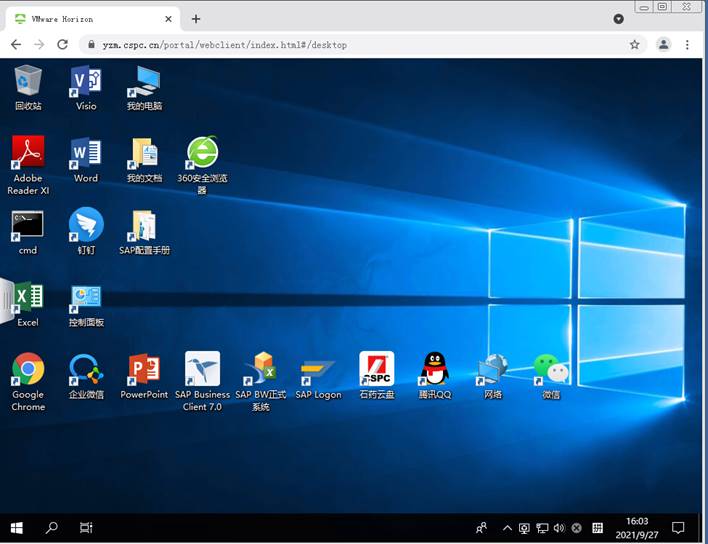Open 我的文档 (My Documents) folder icon
This screenshot has width=708, height=544.
pyautogui.click(x=144, y=160)
